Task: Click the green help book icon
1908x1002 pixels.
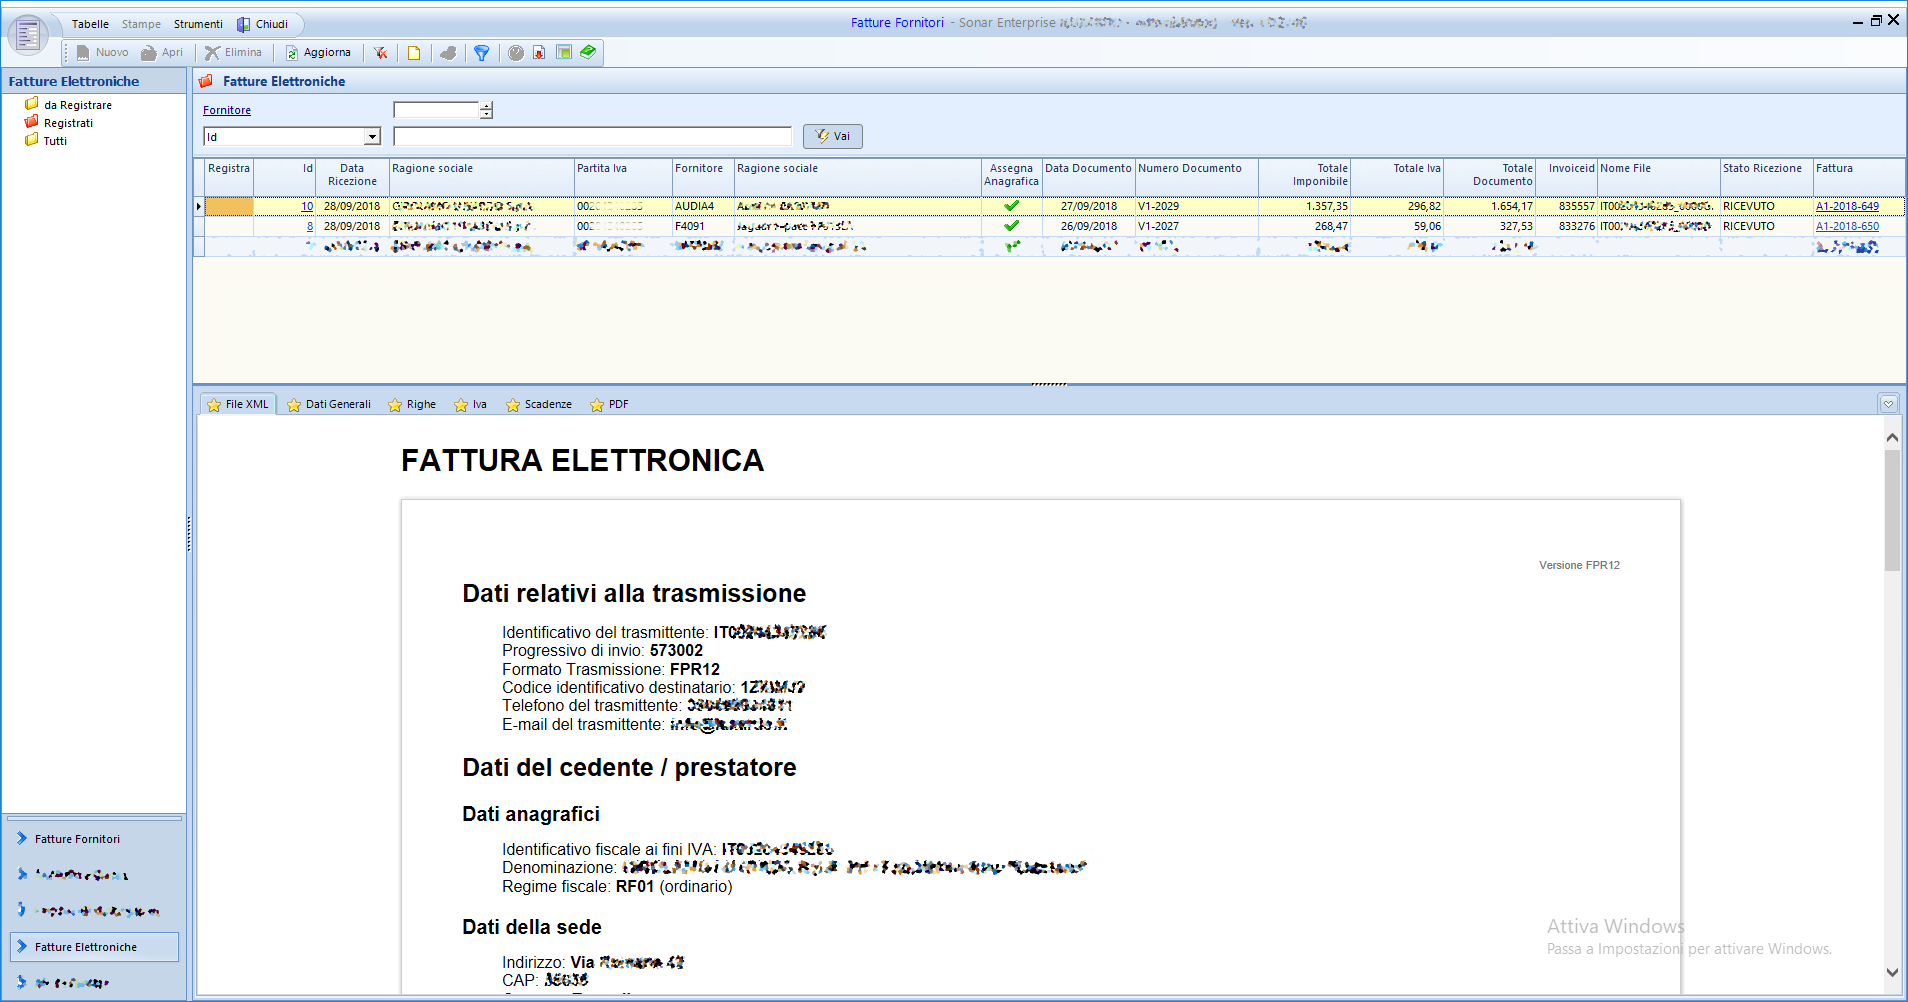Action: tap(588, 52)
